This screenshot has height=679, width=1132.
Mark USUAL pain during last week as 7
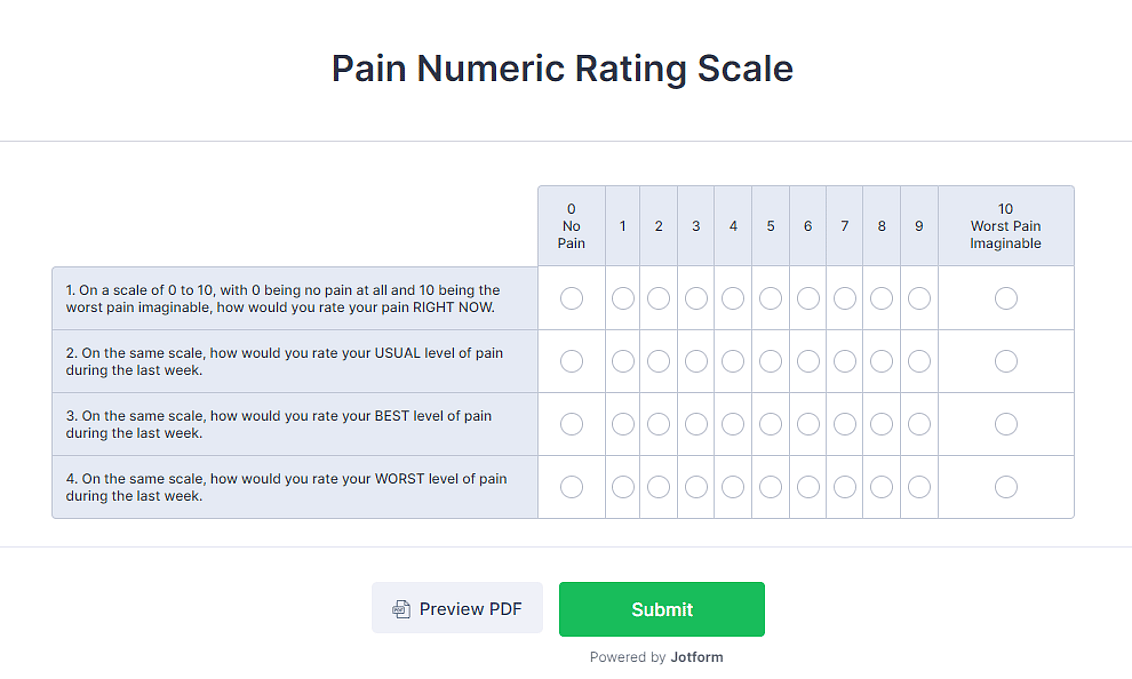pos(844,361)
